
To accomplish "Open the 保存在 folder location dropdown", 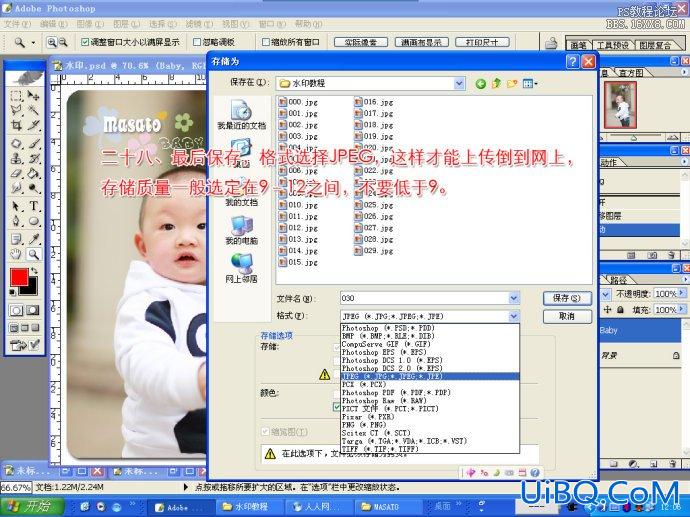I will pyautogui.click(x=459, y=83).
